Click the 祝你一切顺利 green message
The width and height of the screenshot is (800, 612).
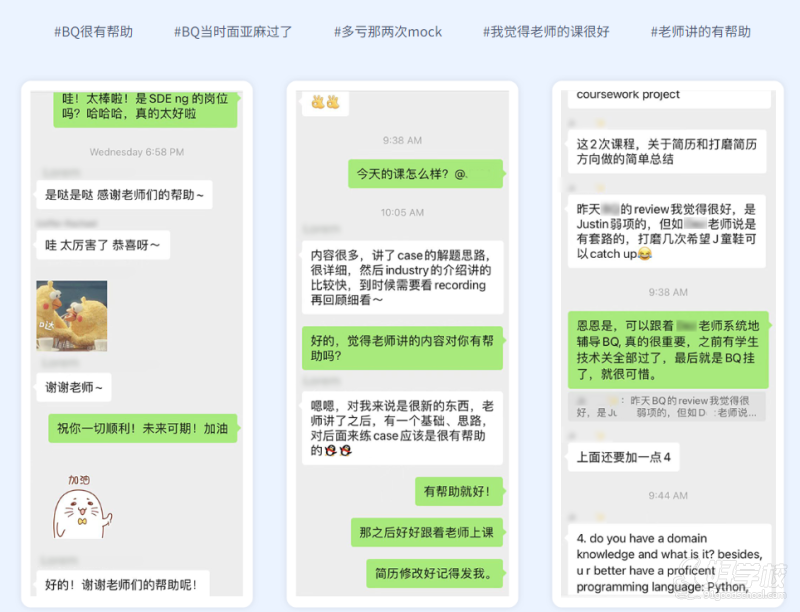click(x=142, y=428)
